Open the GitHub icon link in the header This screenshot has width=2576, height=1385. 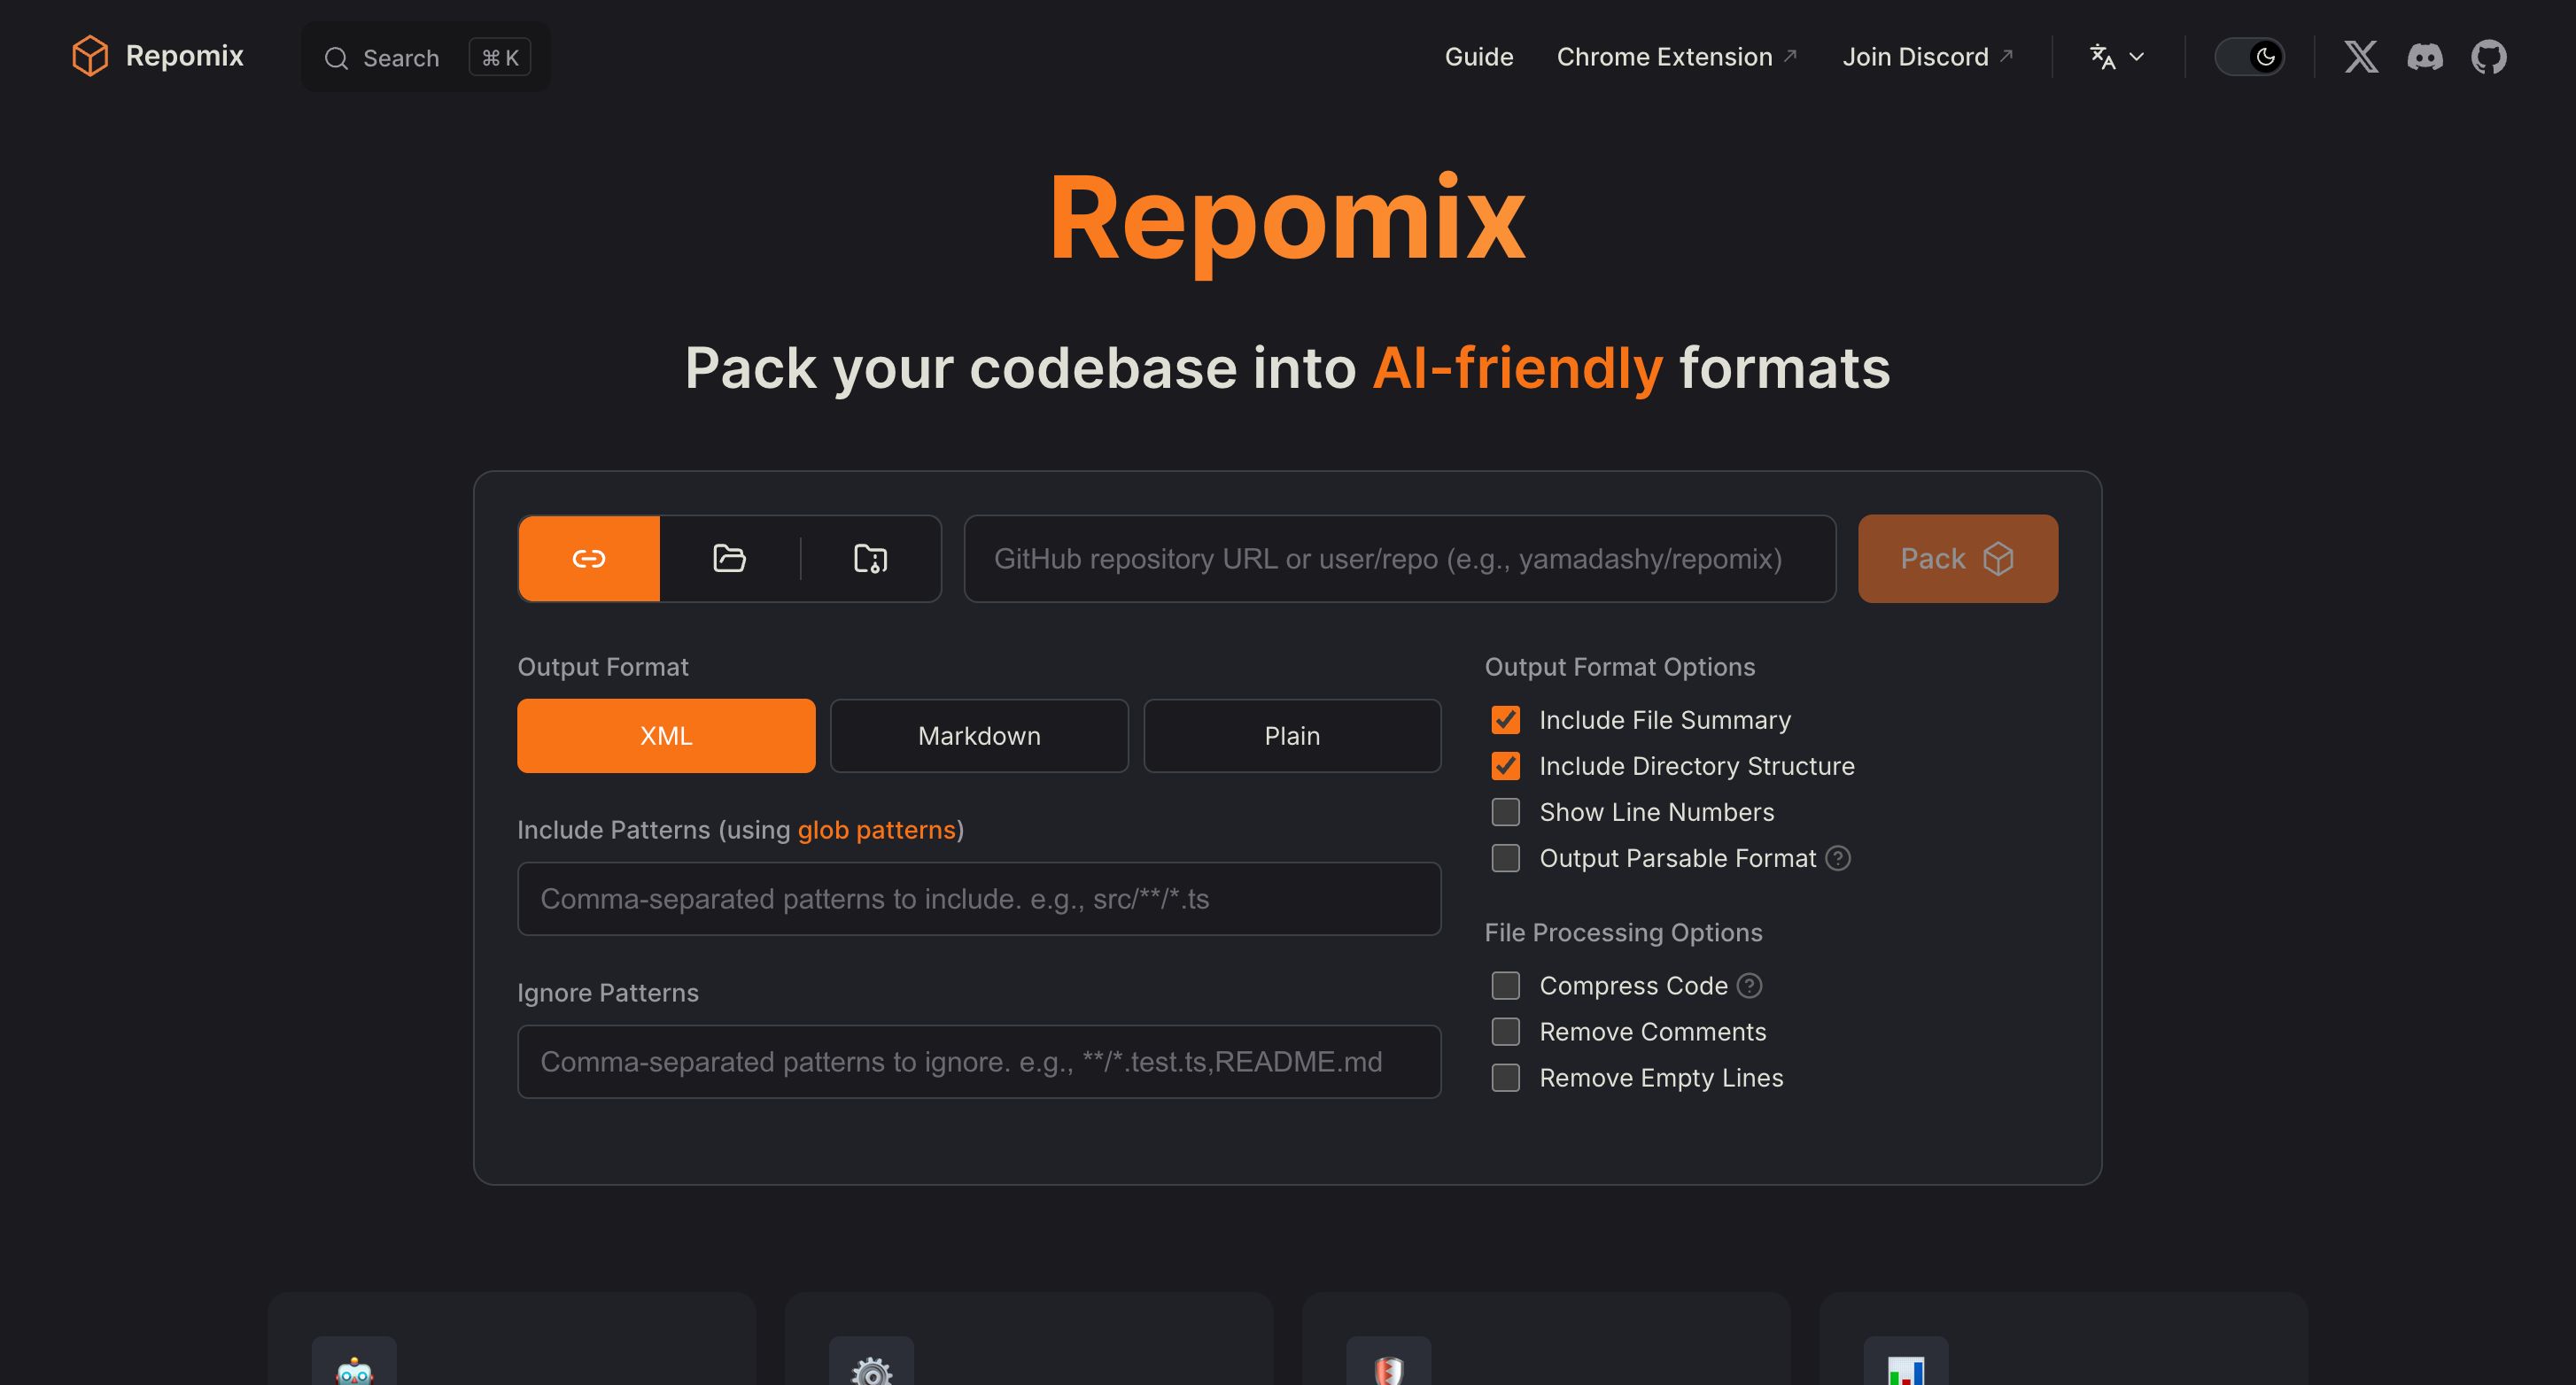(2489, 57)
